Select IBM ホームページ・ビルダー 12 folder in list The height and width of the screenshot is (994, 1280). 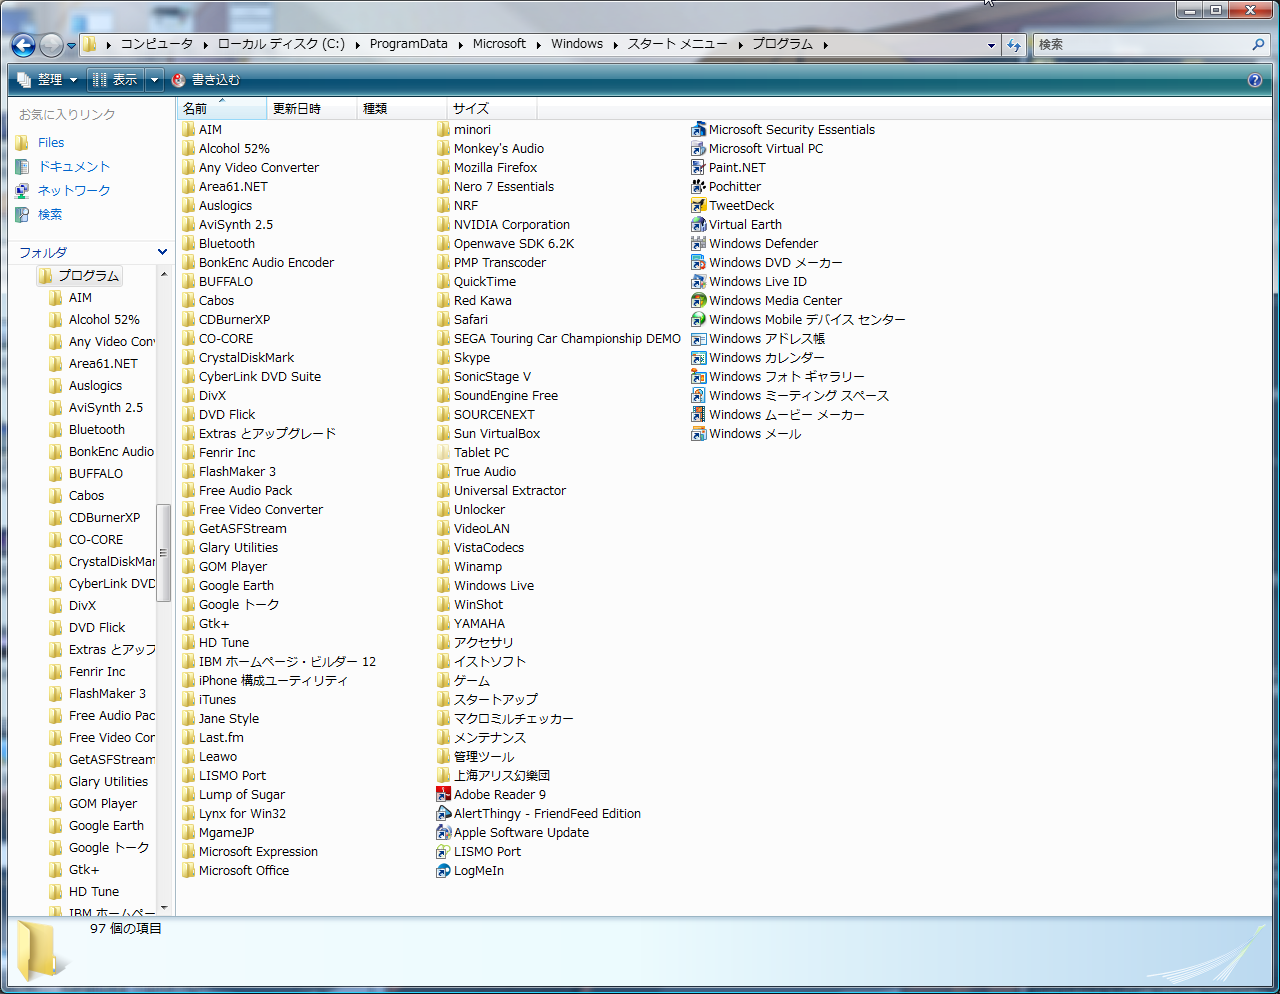[279, 662]
